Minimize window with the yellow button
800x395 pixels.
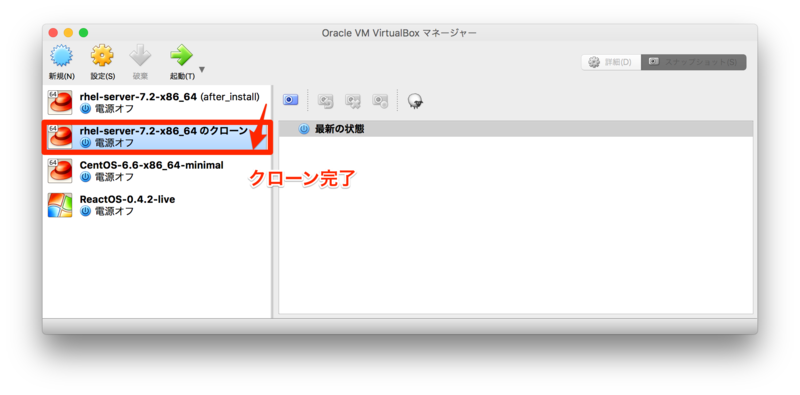(x=68, y=33)
